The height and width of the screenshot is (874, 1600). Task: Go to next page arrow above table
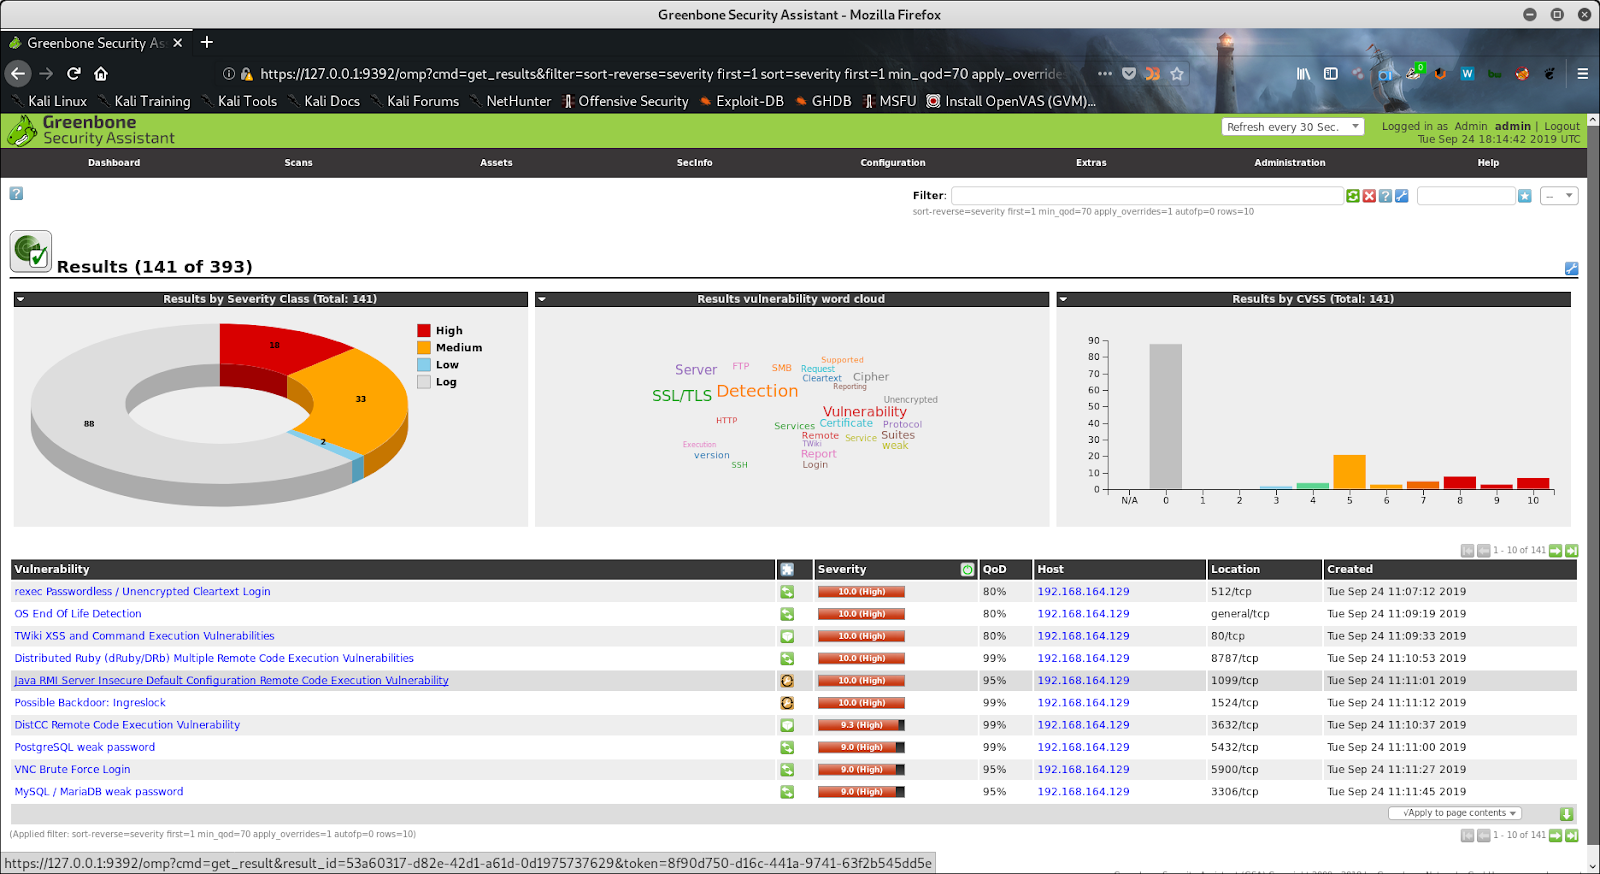coord(1555,551)
